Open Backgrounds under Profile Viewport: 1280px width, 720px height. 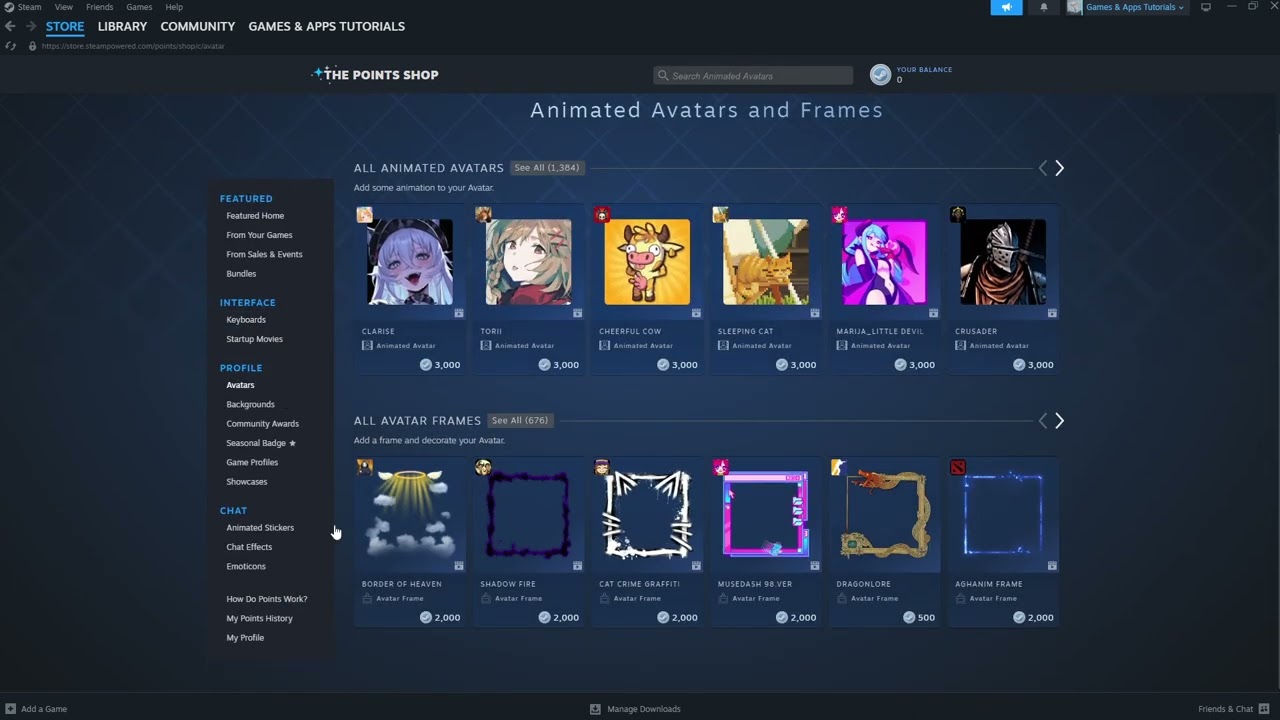coord(250,405)
